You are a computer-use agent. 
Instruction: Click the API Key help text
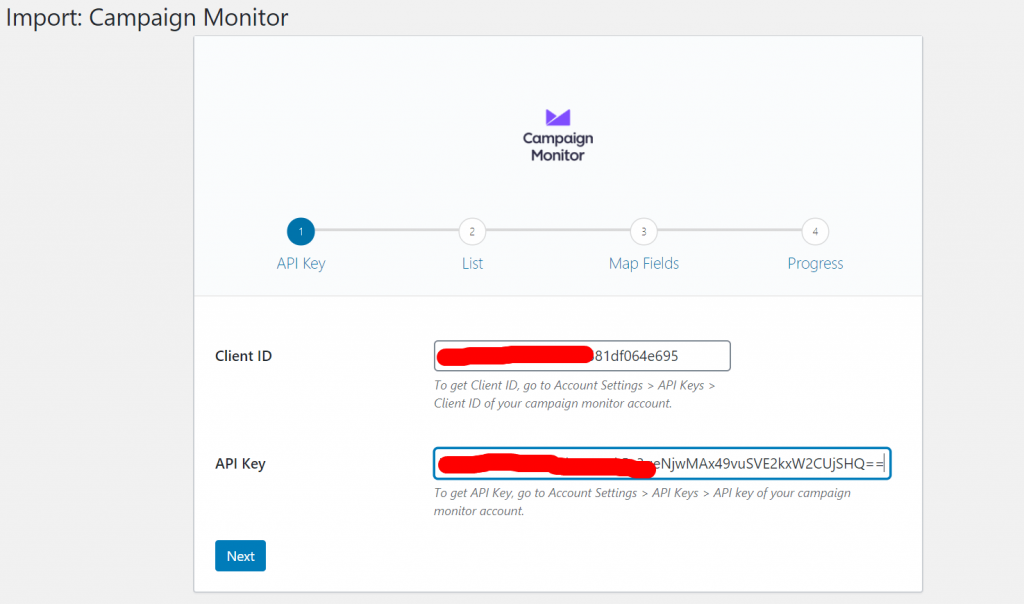(643, 502)
